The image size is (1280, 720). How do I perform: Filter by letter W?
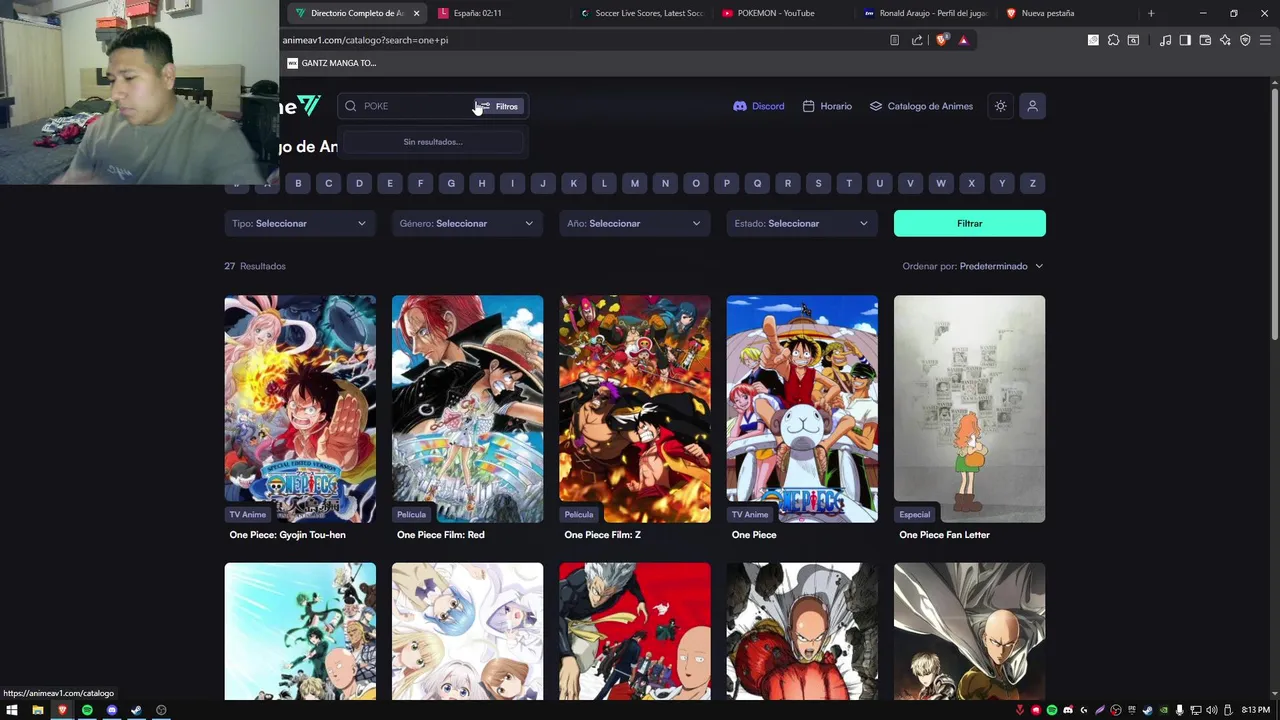(x=941, y=183)
